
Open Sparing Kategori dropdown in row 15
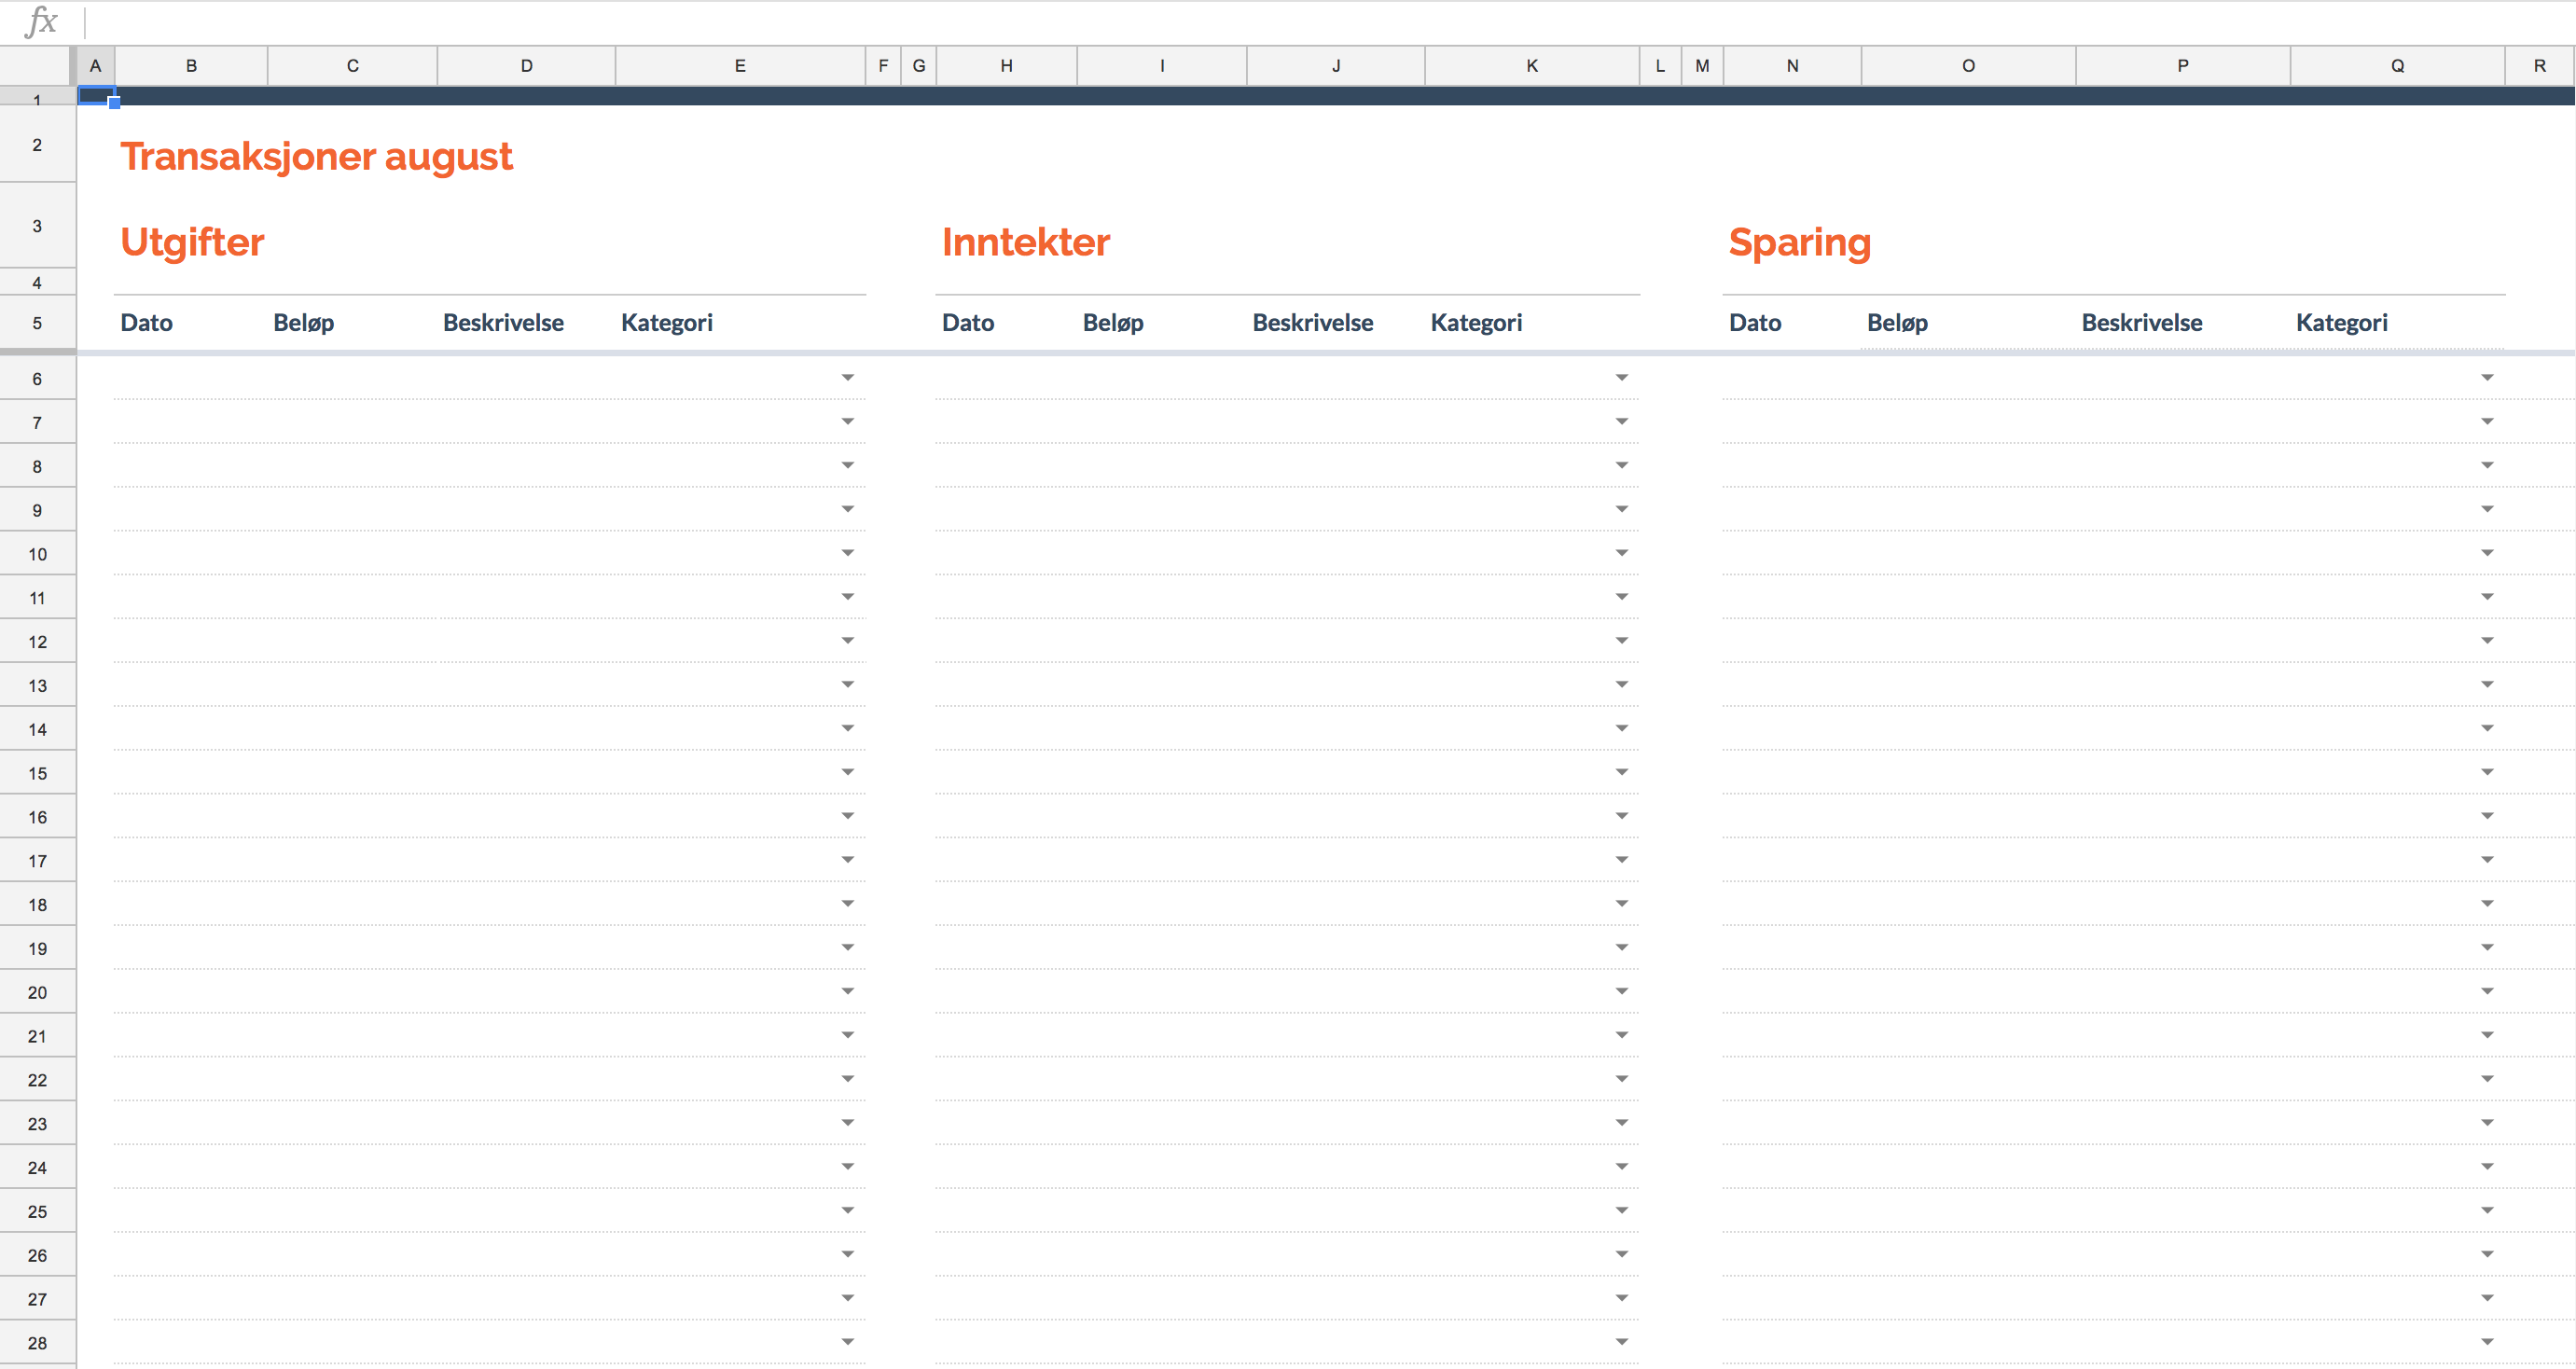[x=2486, y=772]
